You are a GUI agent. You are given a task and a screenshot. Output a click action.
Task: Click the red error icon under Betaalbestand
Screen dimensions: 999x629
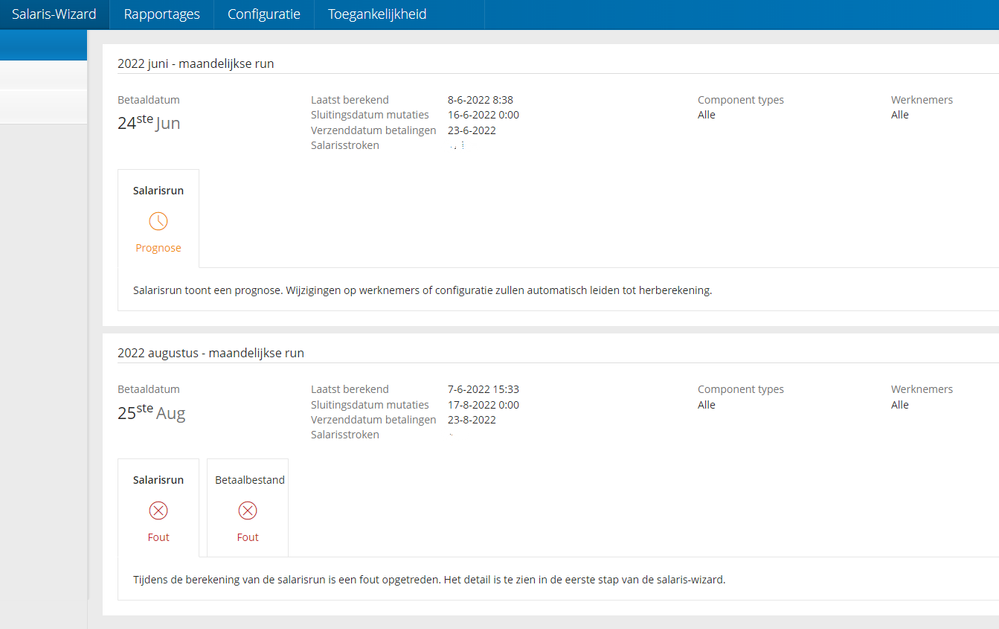(248, 510)
